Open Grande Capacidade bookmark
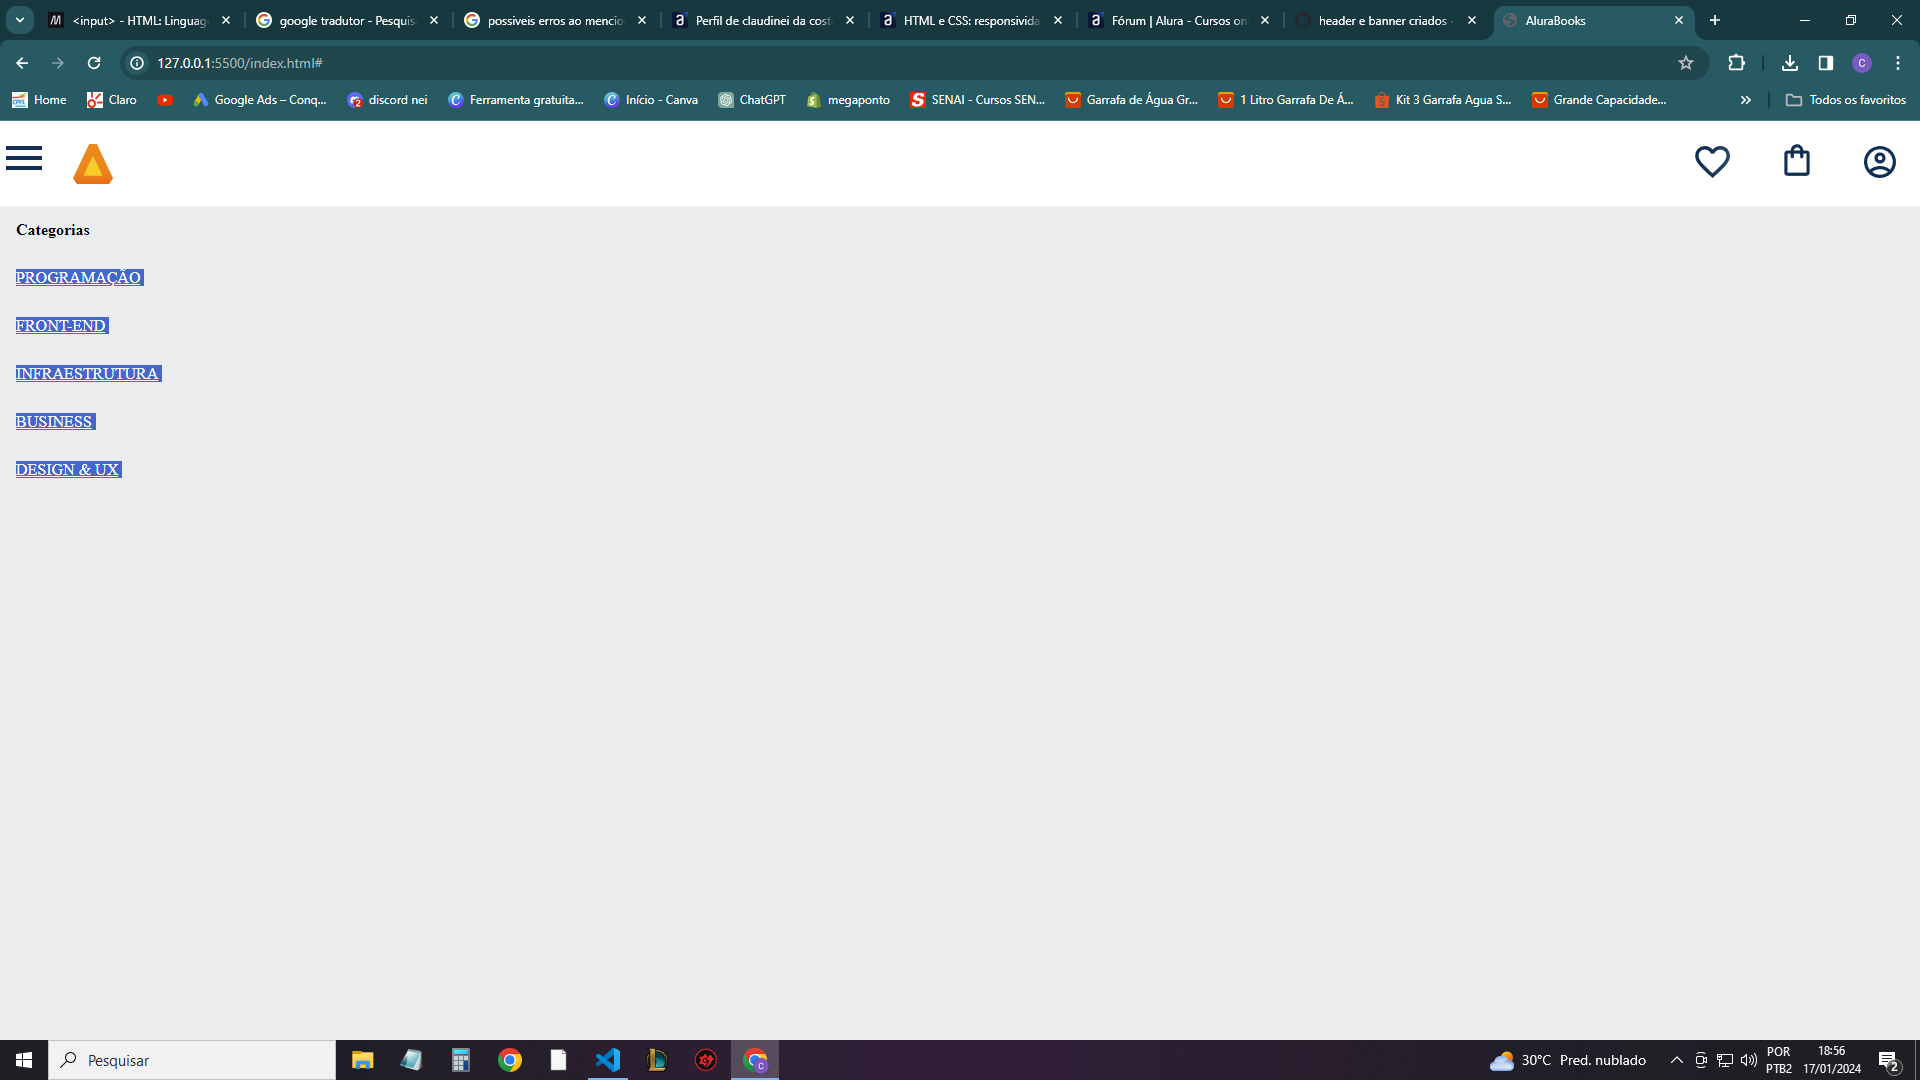This screenshot has height=1080, width=1920. point(1599,100)
